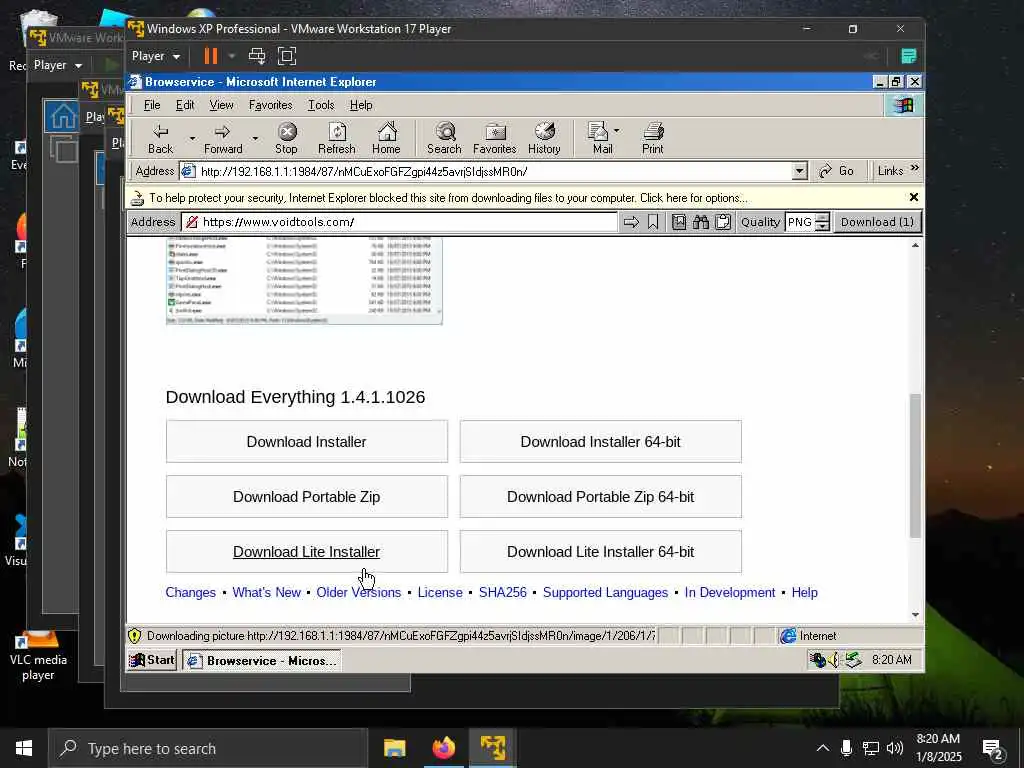Image resolution: width=1024 pixels, height=768 pixels.
Task: Click PNG Quality stepper arrows
Action: pyautogui.click(x=823, y=222)
